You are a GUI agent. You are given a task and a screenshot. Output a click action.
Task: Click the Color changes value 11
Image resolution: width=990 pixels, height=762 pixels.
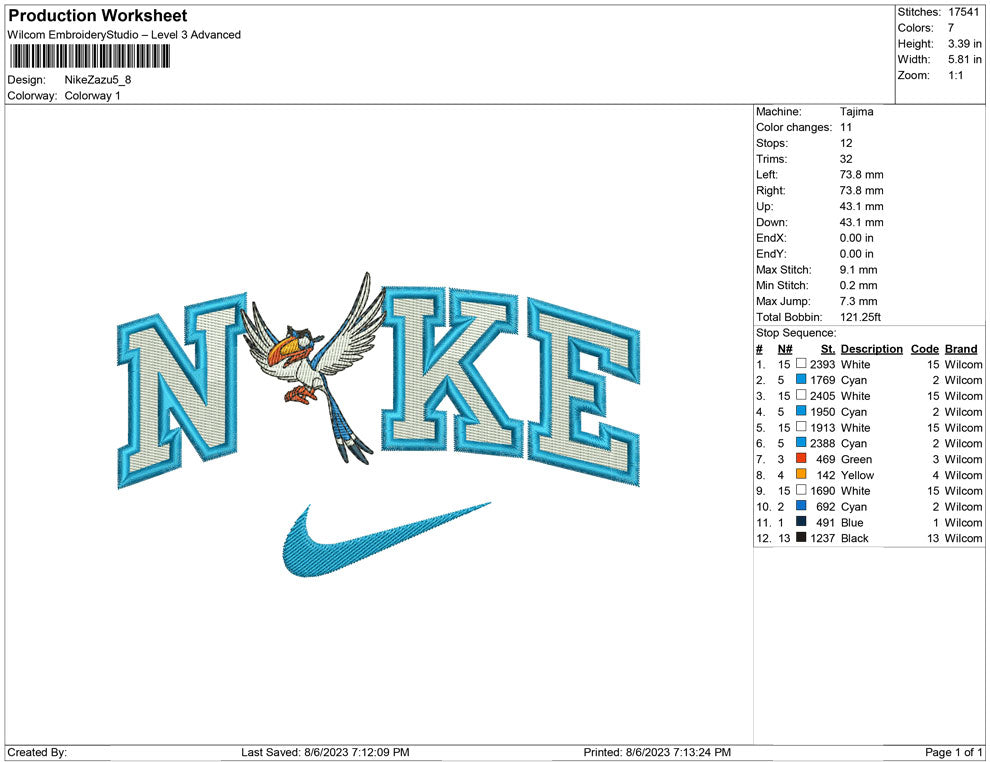tap(846, 128)
